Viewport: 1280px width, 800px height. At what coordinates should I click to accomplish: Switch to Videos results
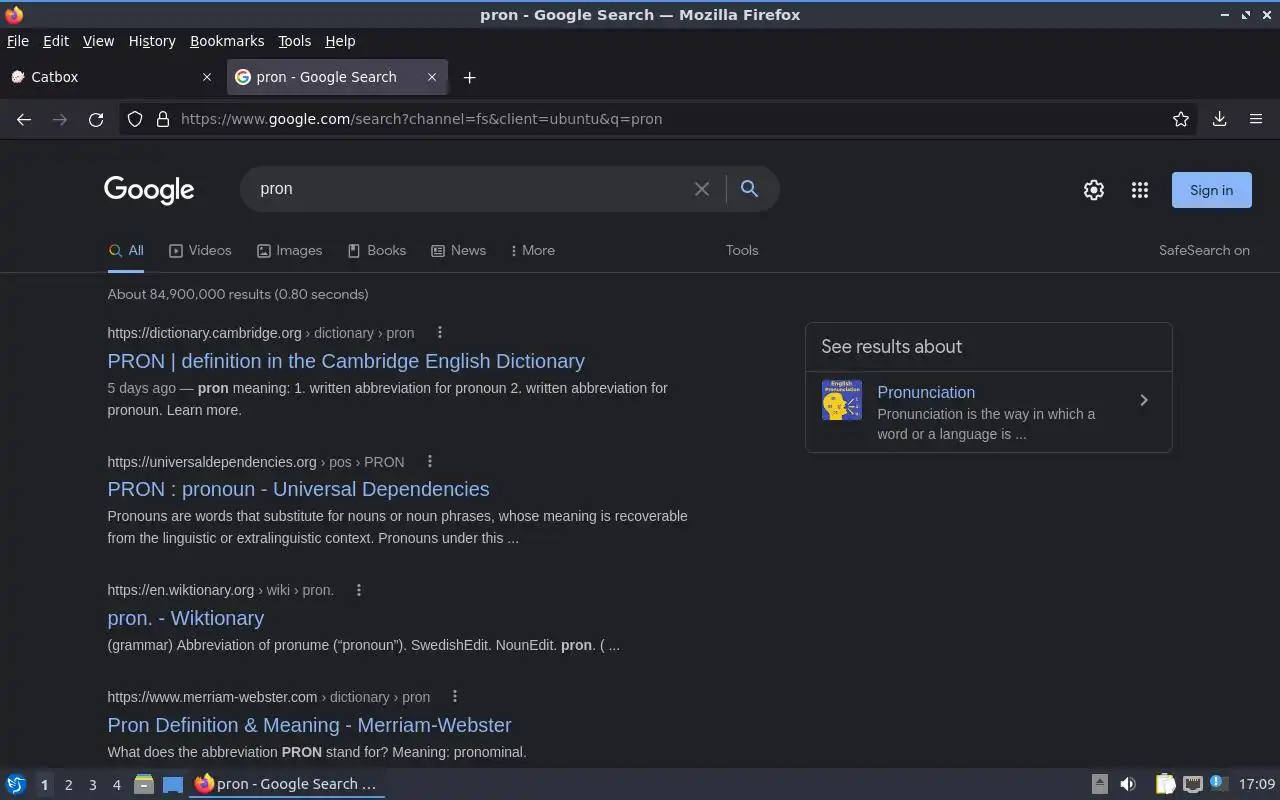pos(200,251)
